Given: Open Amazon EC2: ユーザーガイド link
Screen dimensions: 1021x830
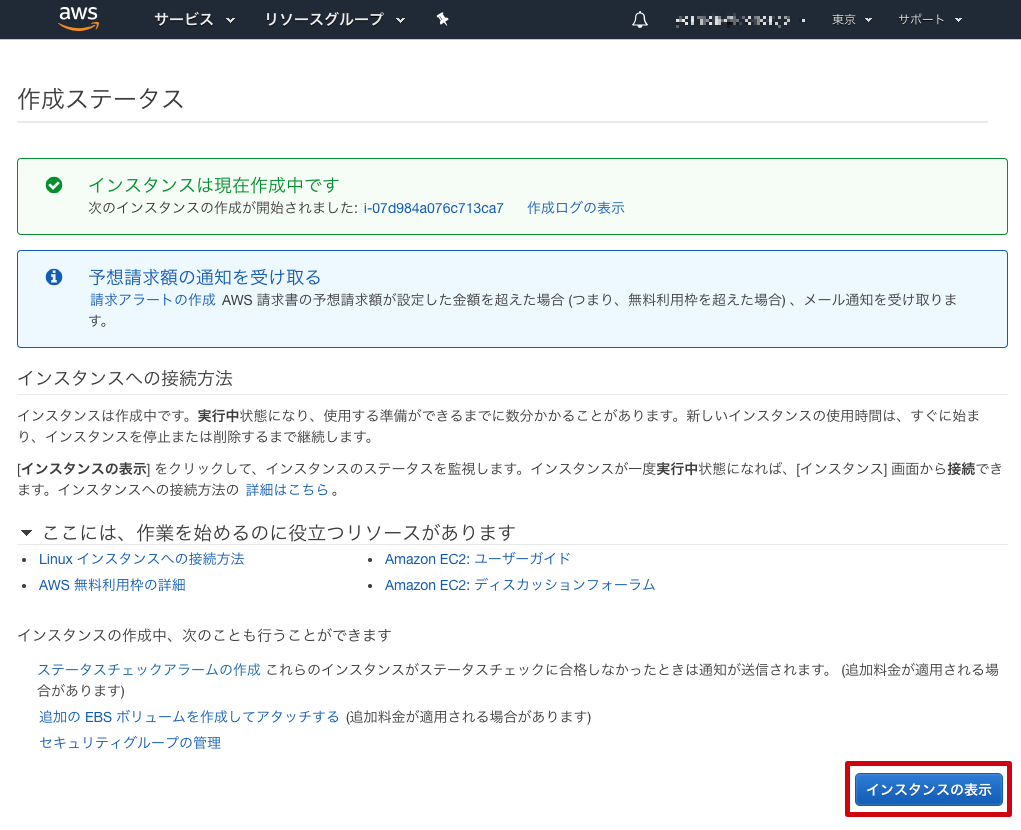Looking at the screenshot, I should point(477,559).
